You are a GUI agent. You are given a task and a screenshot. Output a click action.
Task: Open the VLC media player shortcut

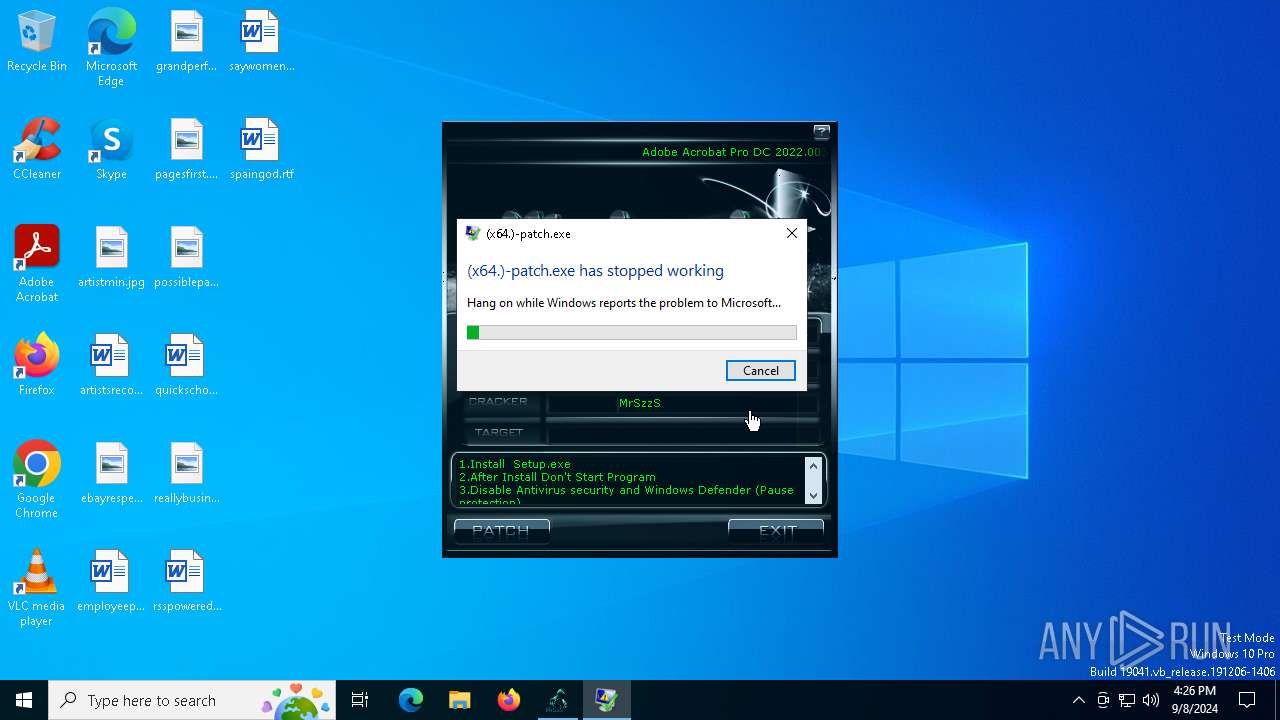pos(37,588)
